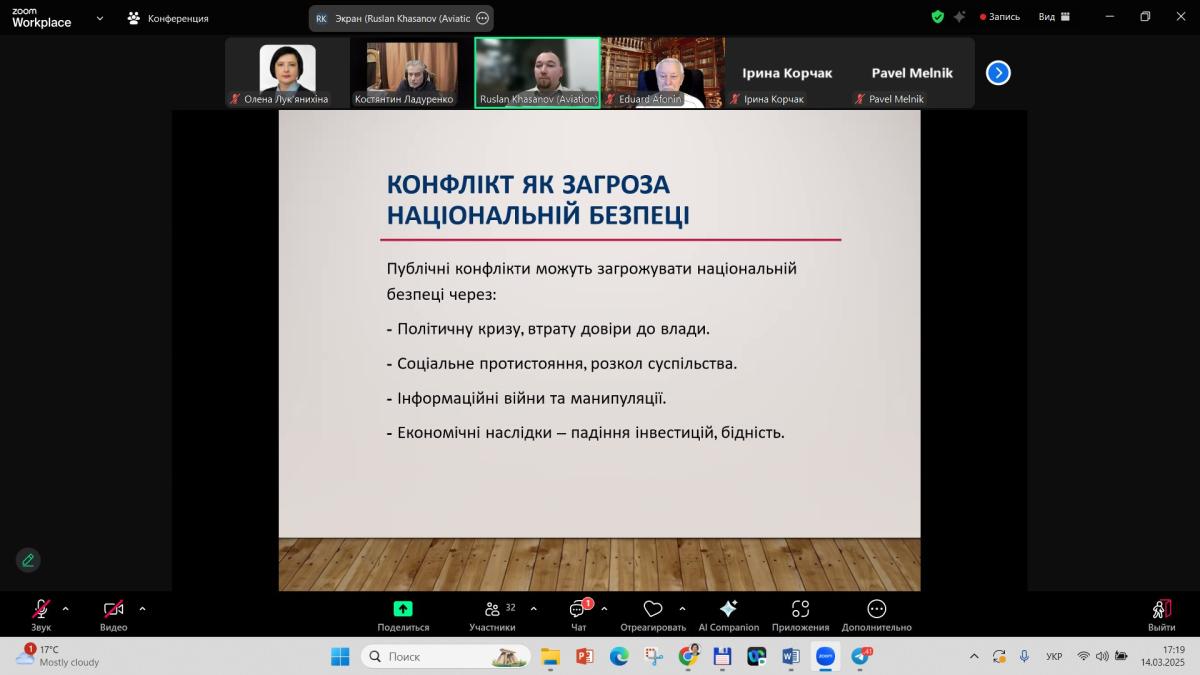Open the Participants panel
Image resolution: width=1200 pixels, height=675 pixels.
[492, 609]
